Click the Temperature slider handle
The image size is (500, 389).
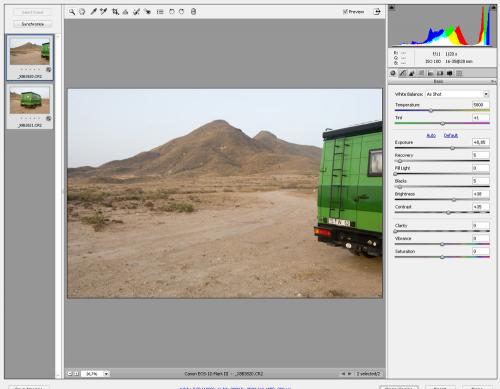pyautogui.click(x=431, y=110)
